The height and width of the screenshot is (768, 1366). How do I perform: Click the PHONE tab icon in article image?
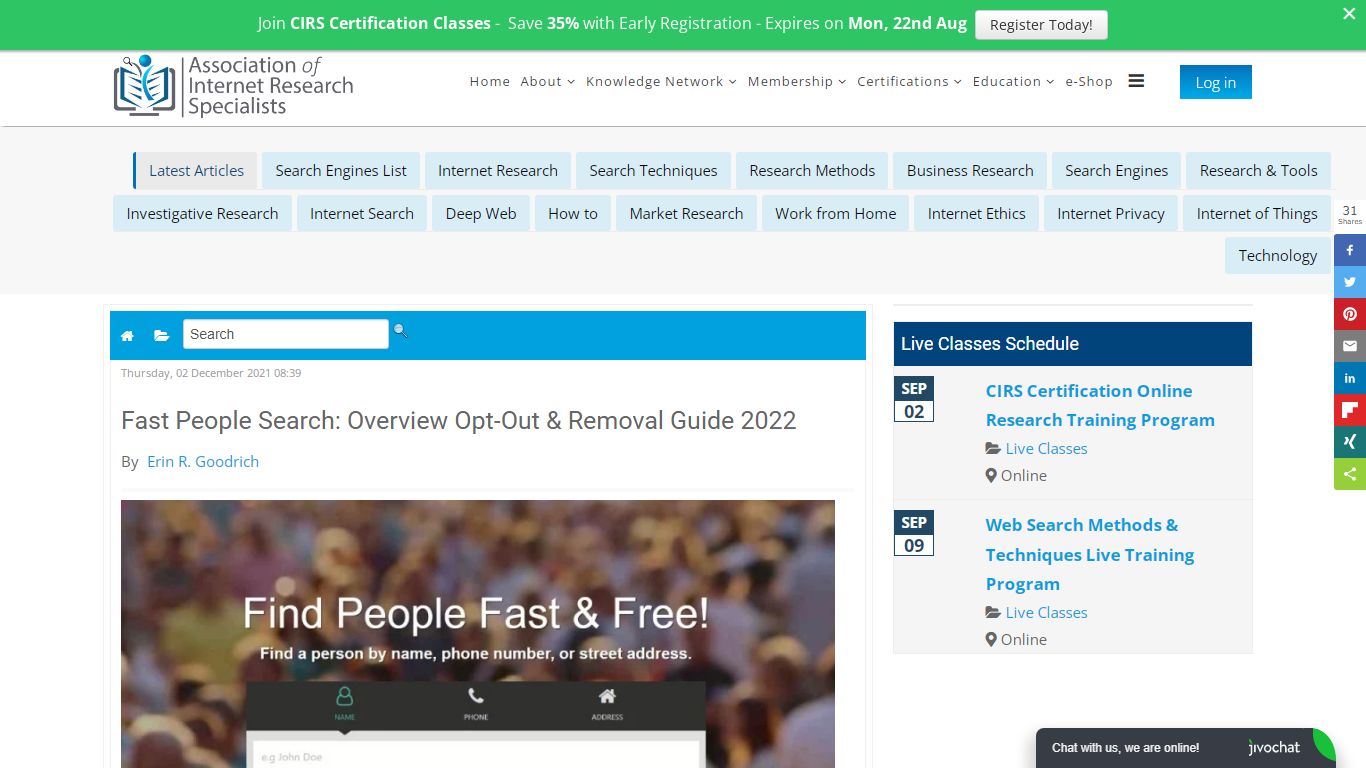(x=476, y=702)
